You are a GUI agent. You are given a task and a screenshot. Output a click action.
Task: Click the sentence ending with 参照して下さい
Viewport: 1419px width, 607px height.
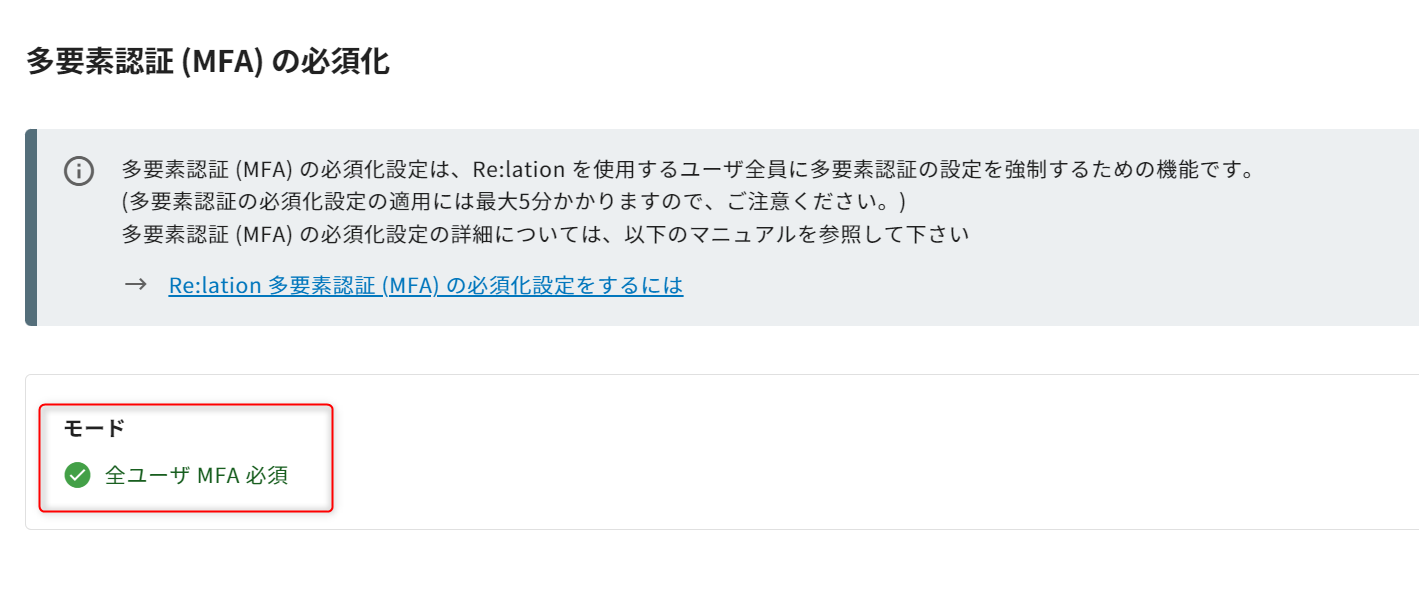point(545,234)
